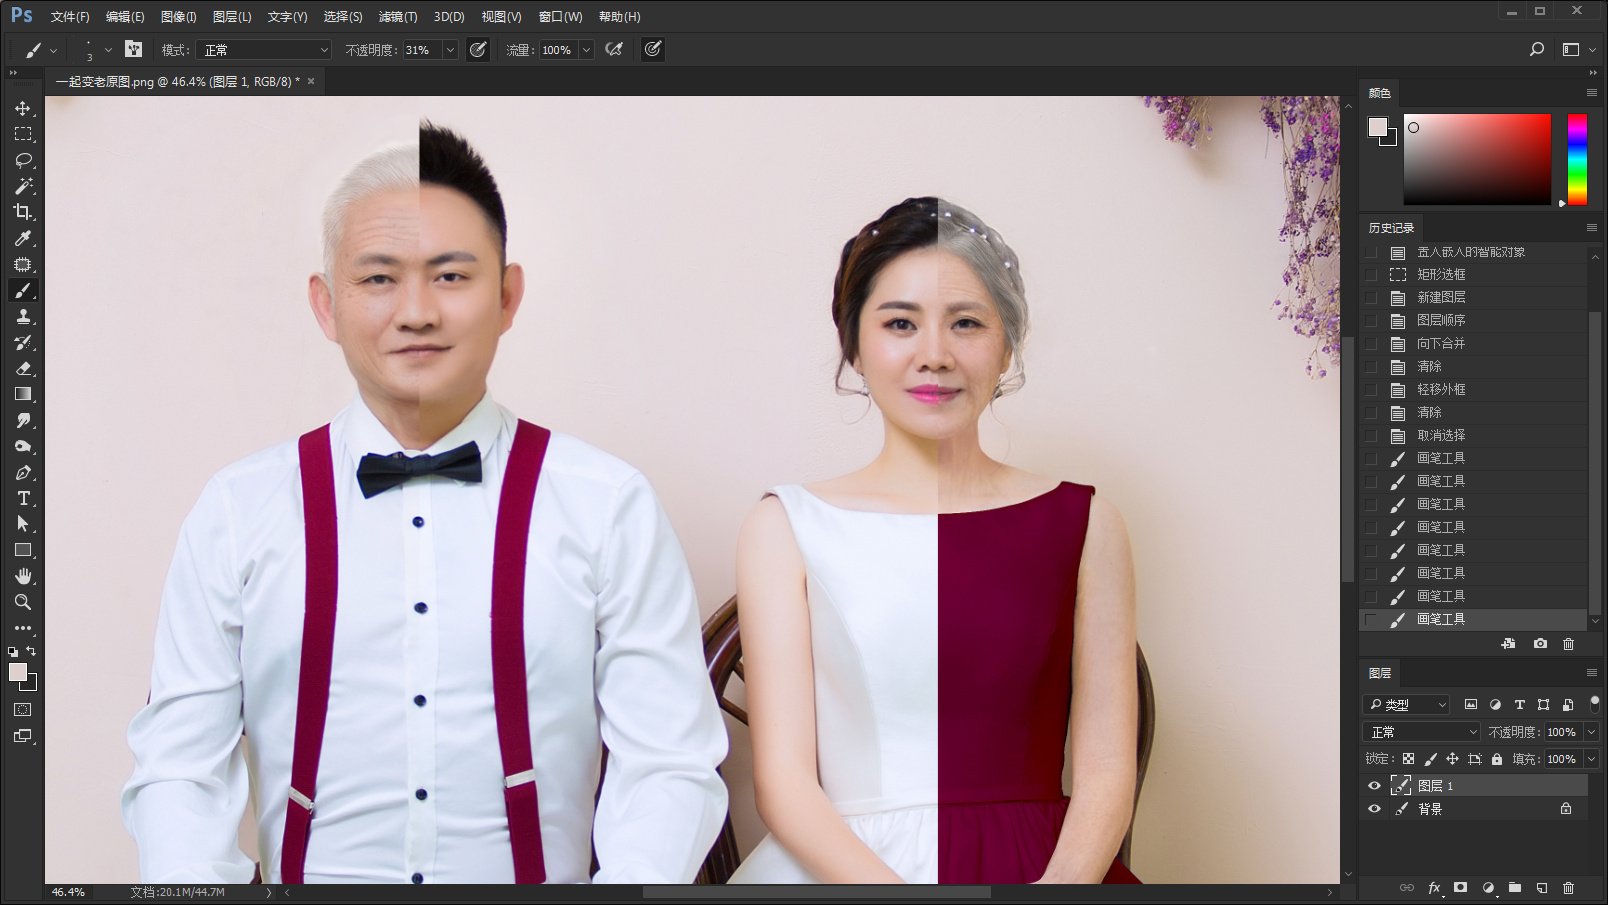This screenshot has height=905, width=1608.
Task: Activate the Zoom tool in toolbar
Action: [x=23, y=602]
